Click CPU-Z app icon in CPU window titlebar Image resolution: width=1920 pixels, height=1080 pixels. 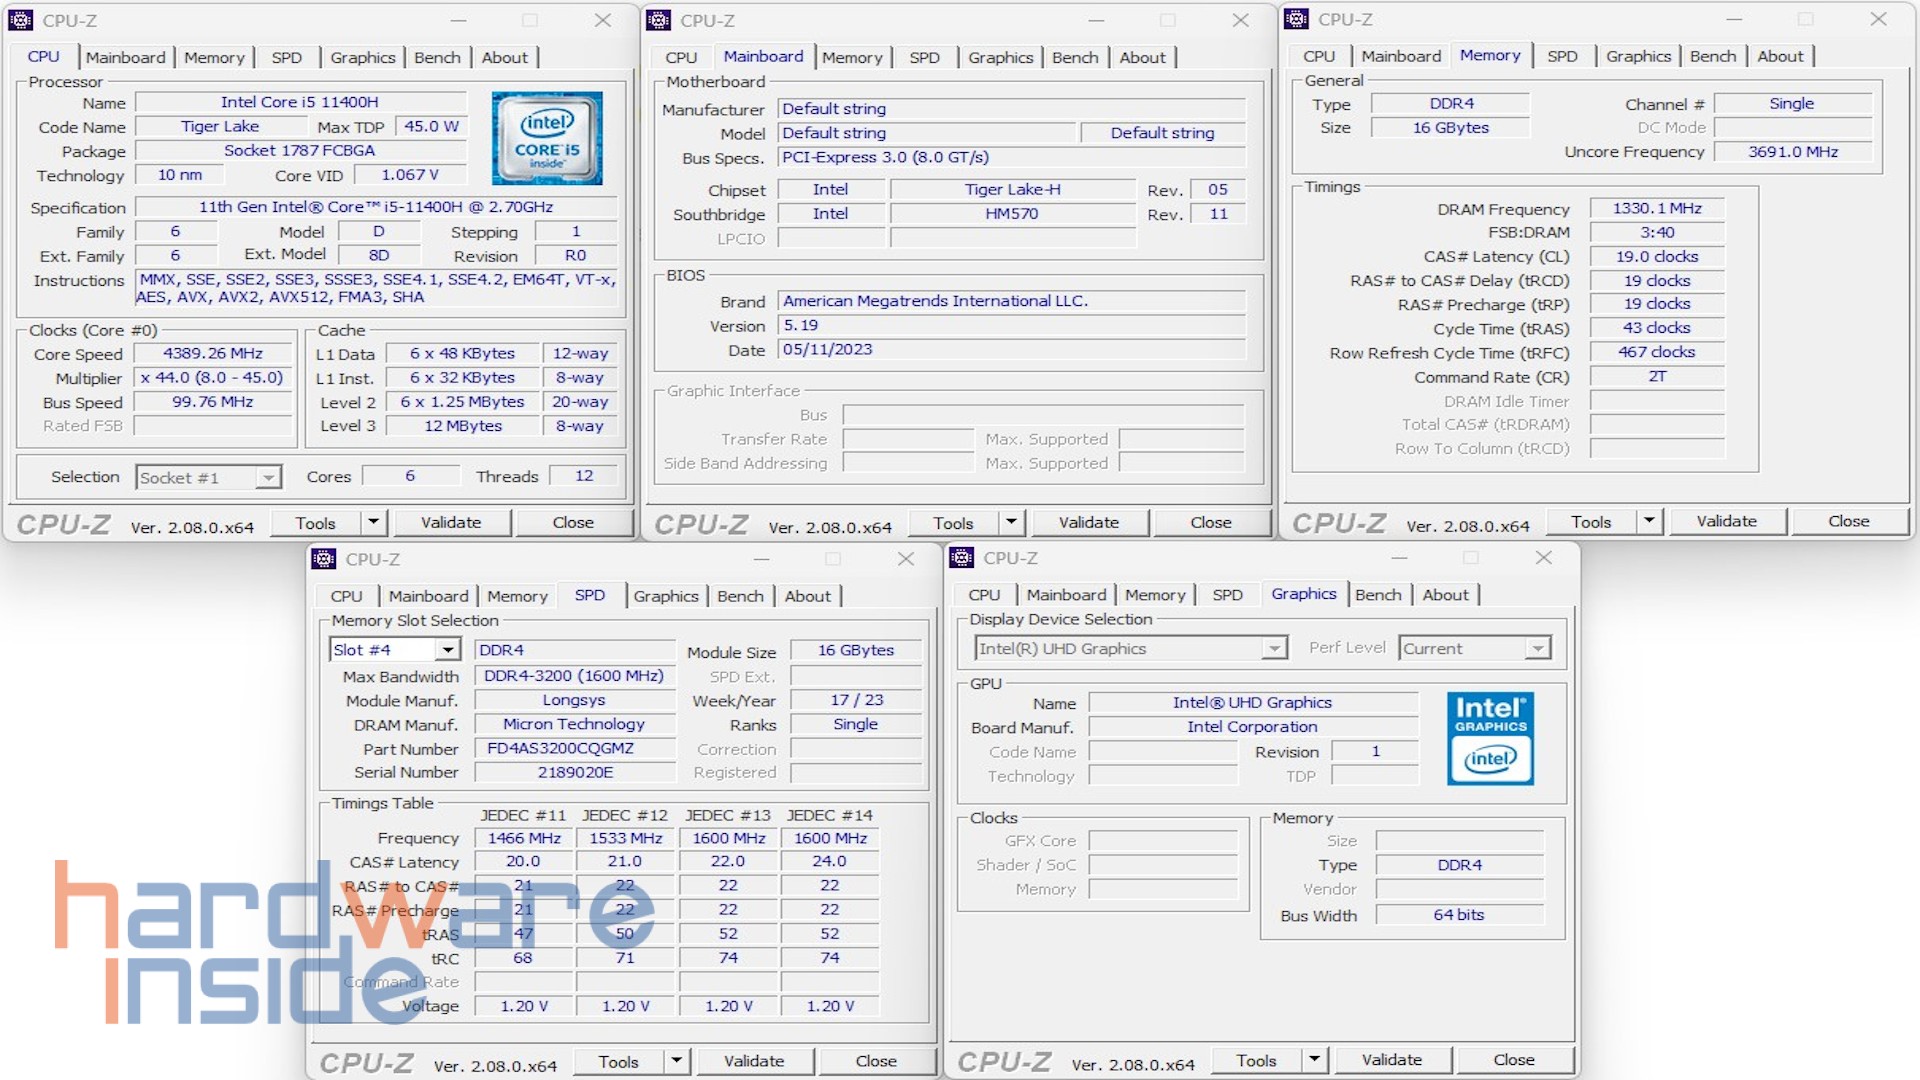[x=21, y=20]
